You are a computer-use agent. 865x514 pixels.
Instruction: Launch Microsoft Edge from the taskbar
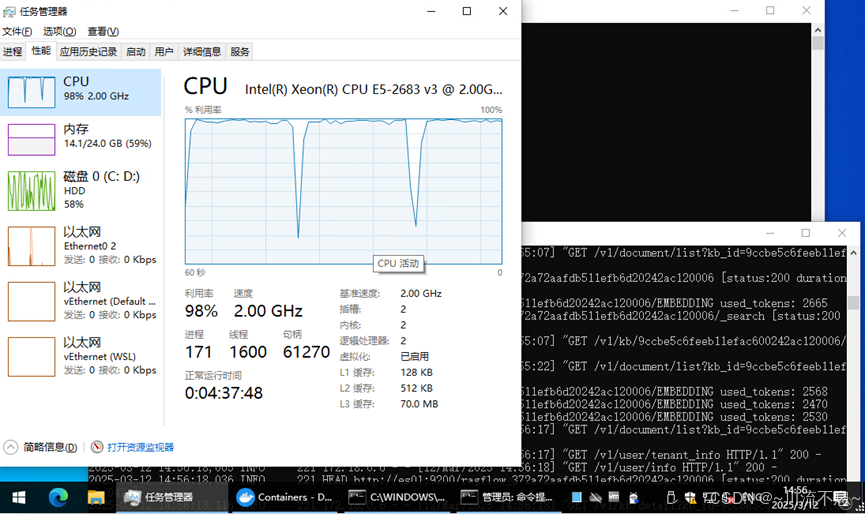[x=58, y=497]
